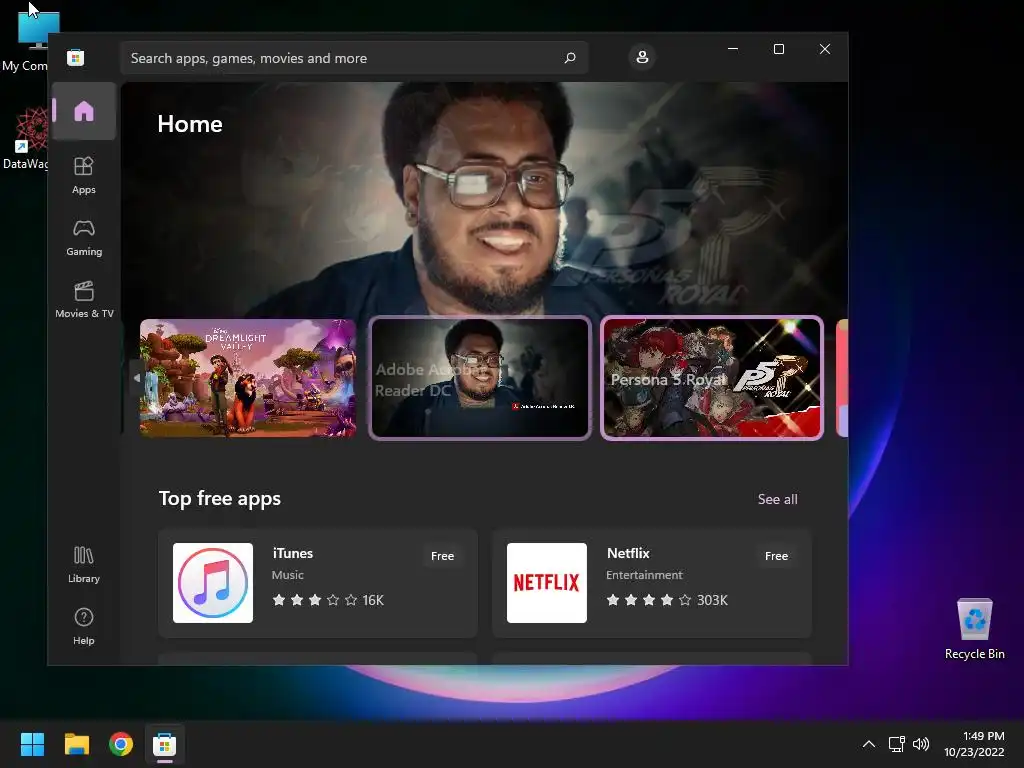Click the Netflix app title
Viewport: 1024px width, 768px height.
click(628, 553)
